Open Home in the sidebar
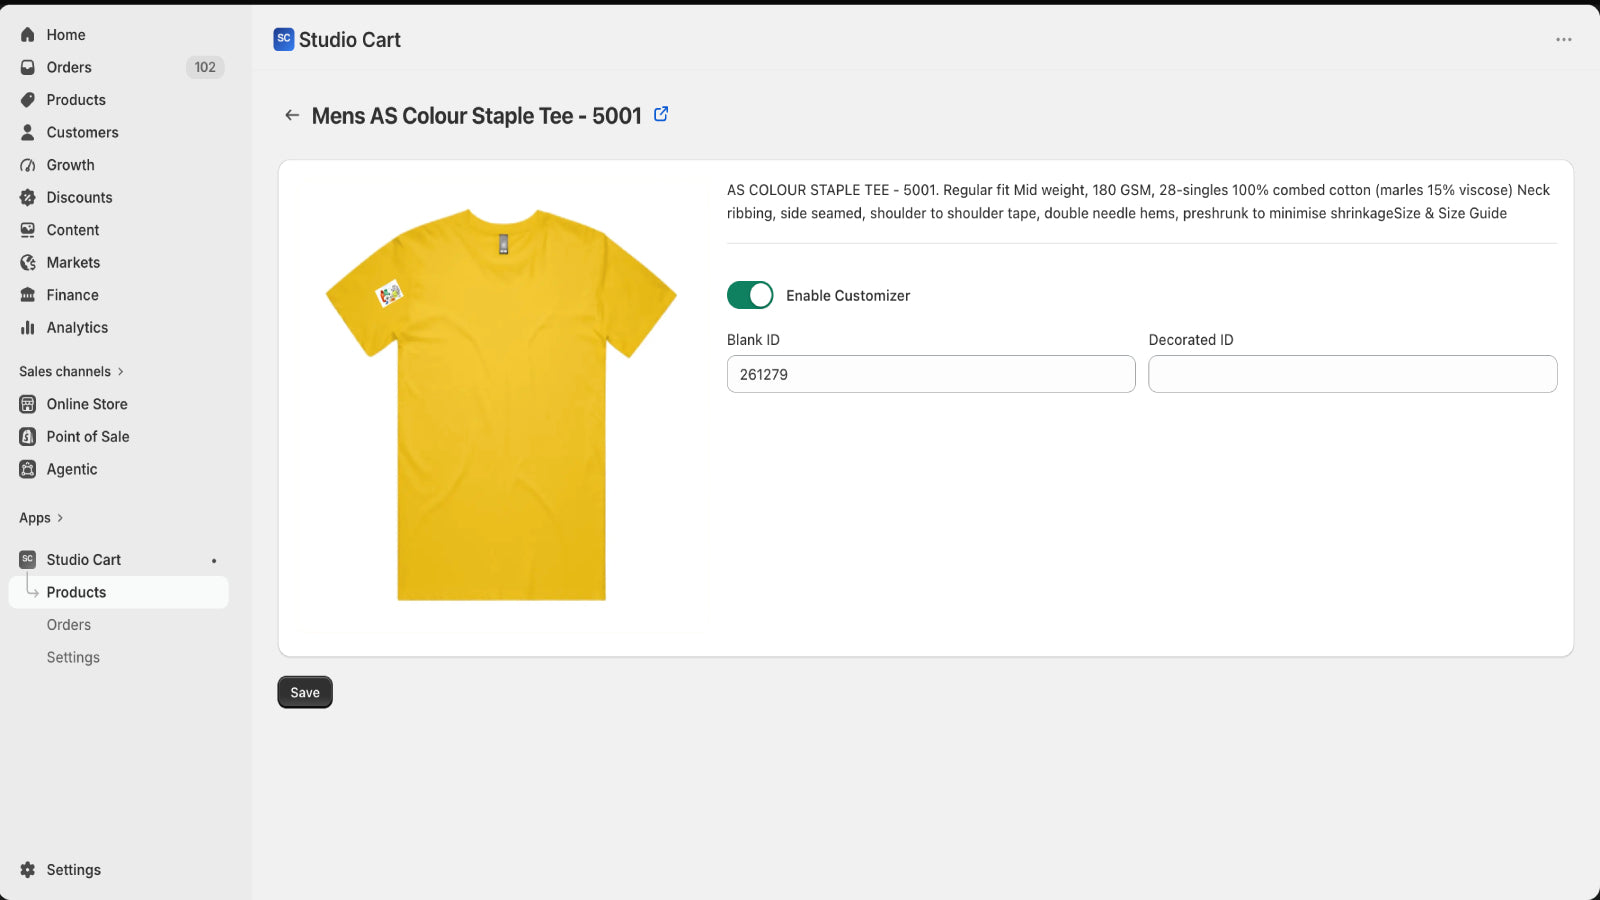Image resolution: width=1600 pixels, height=900 pixels. click(x=66, y=35)
